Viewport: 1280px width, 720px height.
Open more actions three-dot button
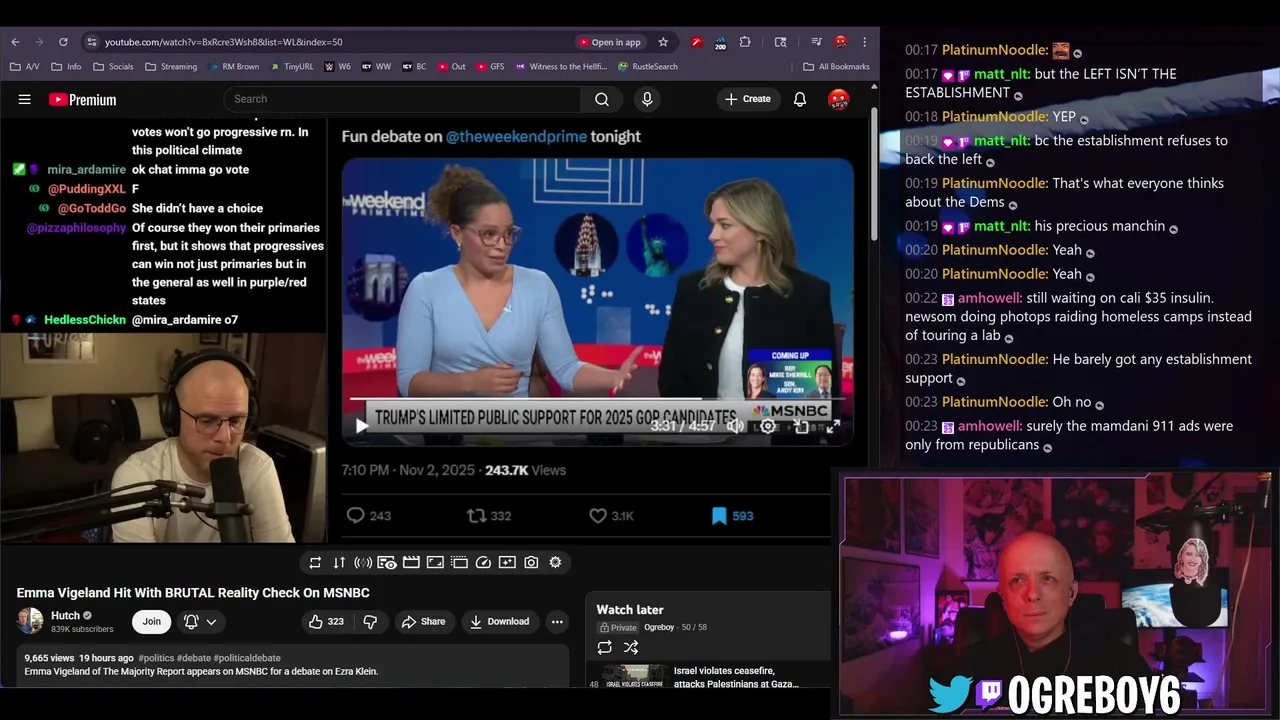557,621
